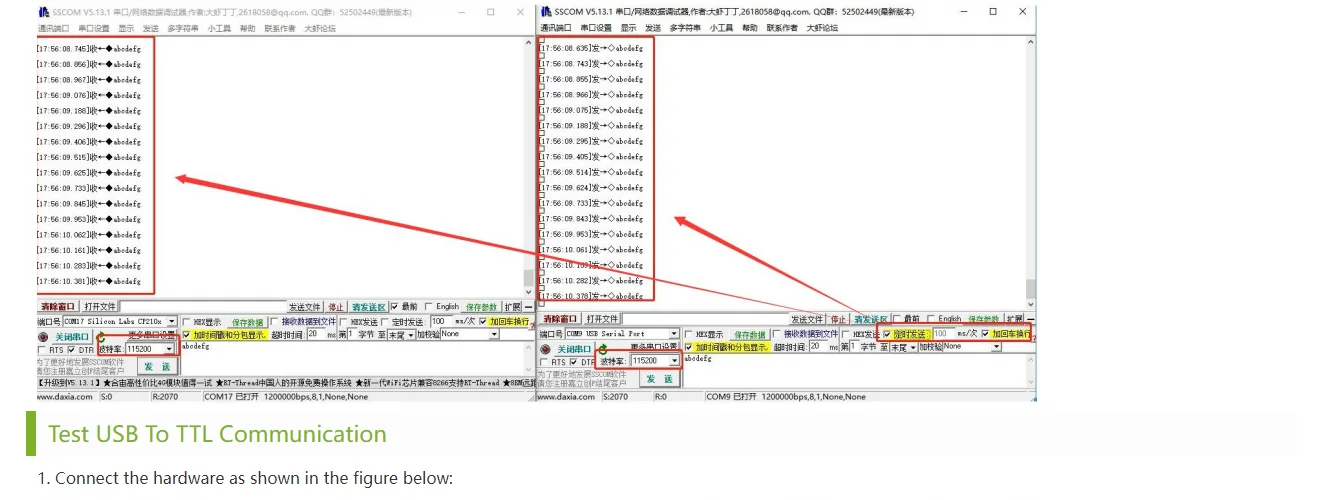Viewport: 1318px width, 500px height.
Task: Click SSCOM app icon in right window title bar
Action: [546, 12]
